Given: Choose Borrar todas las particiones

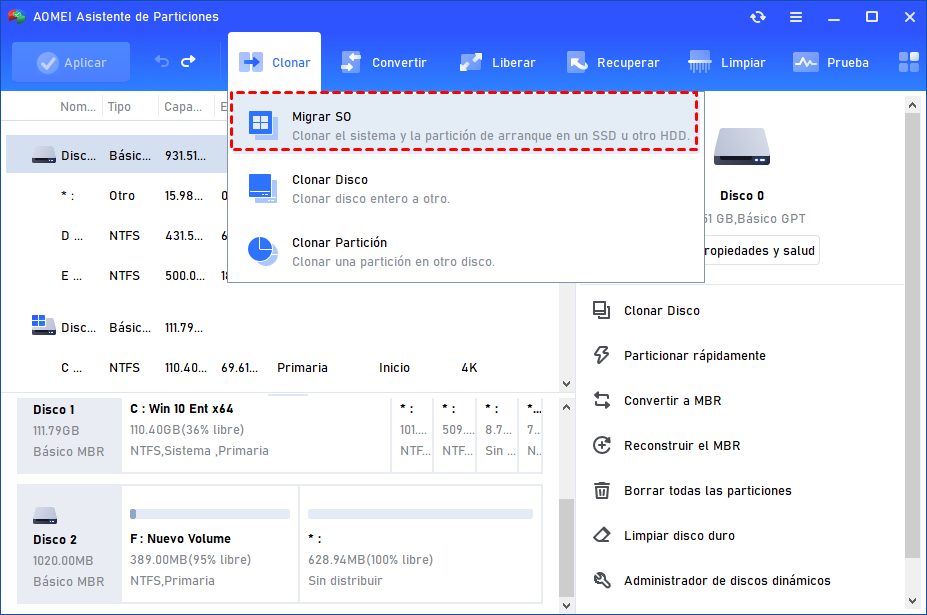Looking at the screenshot, I should click(x=708, y=490).
